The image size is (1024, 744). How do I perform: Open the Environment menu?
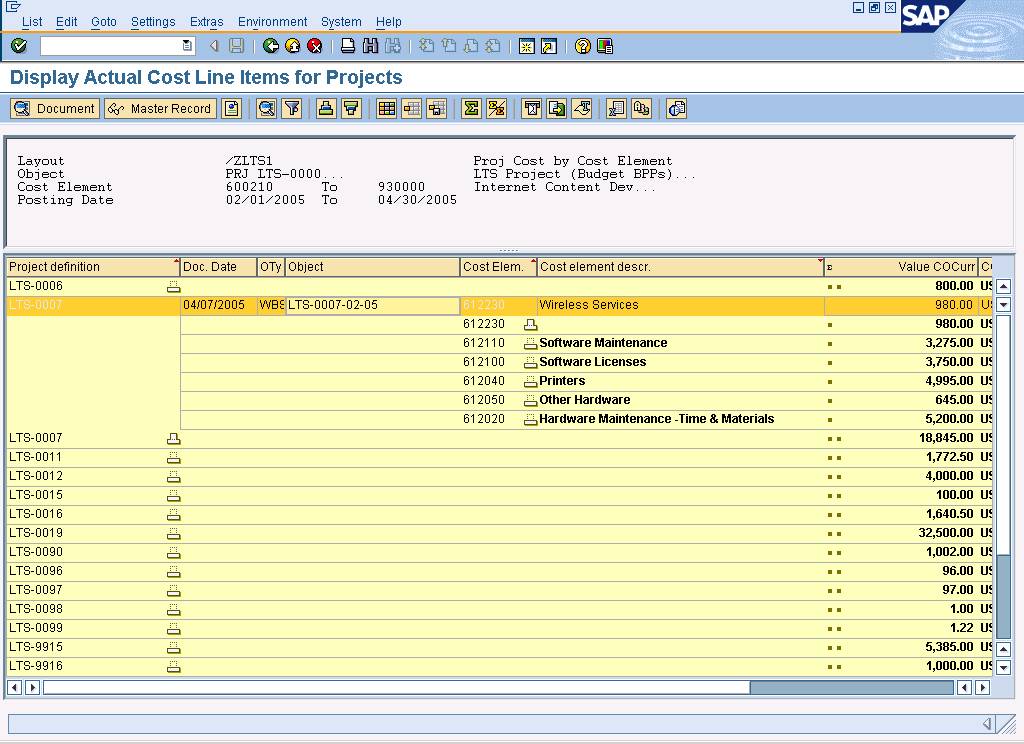(x=272, y=22)
